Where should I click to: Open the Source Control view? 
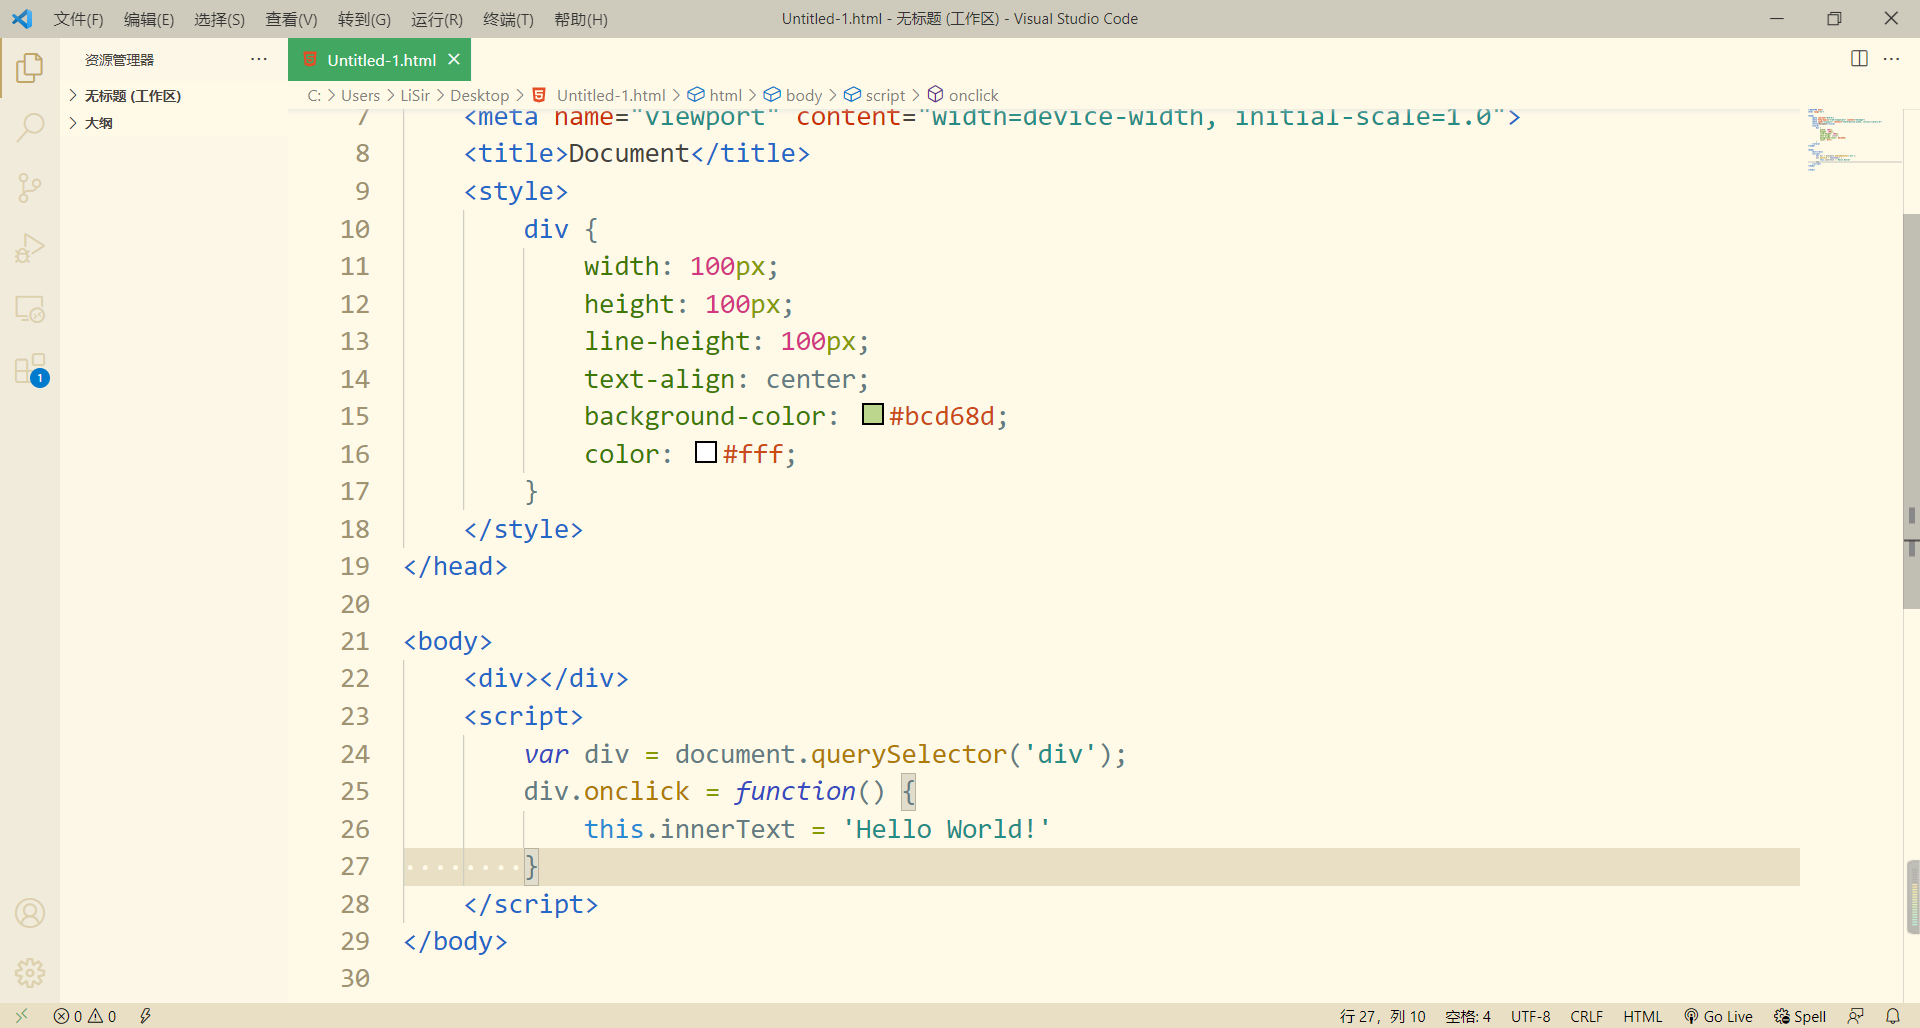[x=30, y=188]
